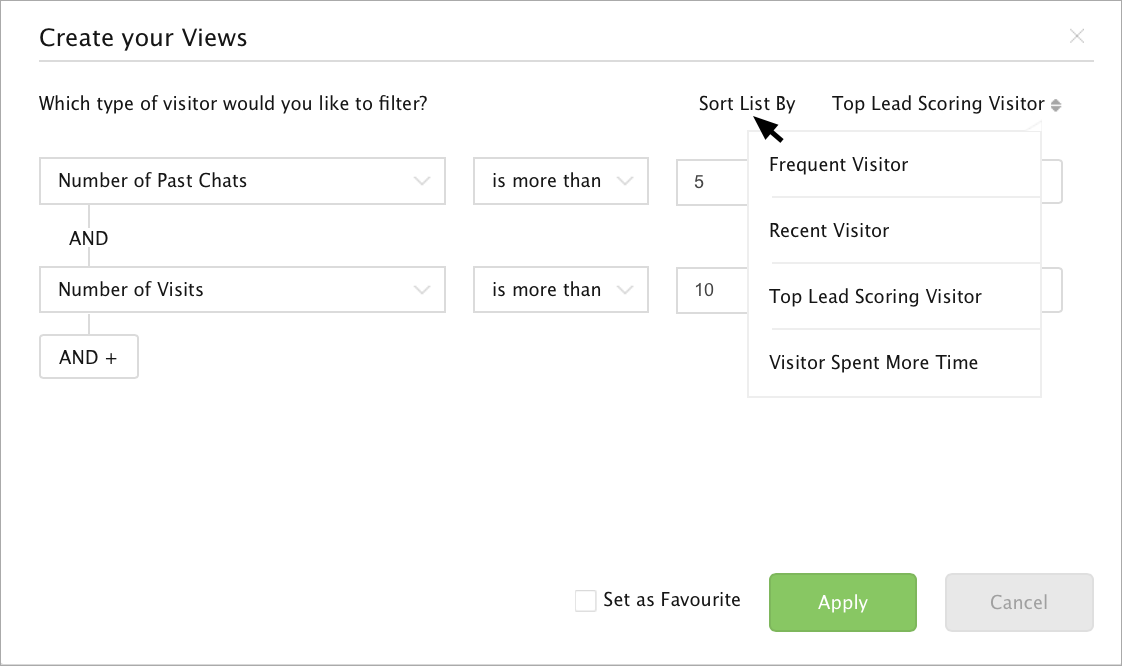
Task: Open second row's 'is more than' chevron
Action: (x=626, y=290)
